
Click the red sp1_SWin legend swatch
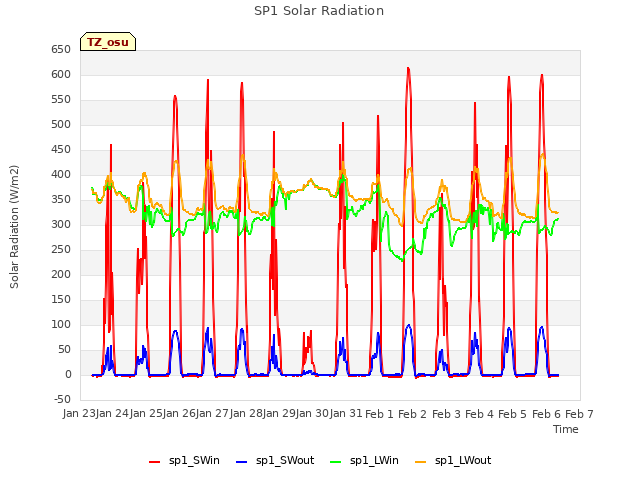click(154, 462)
